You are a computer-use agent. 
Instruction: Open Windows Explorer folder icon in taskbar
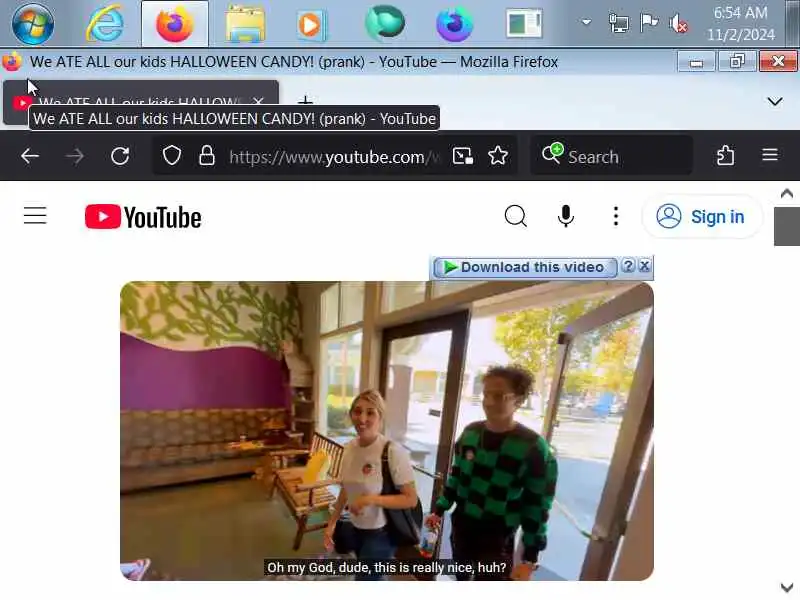(x=245, y=24)
